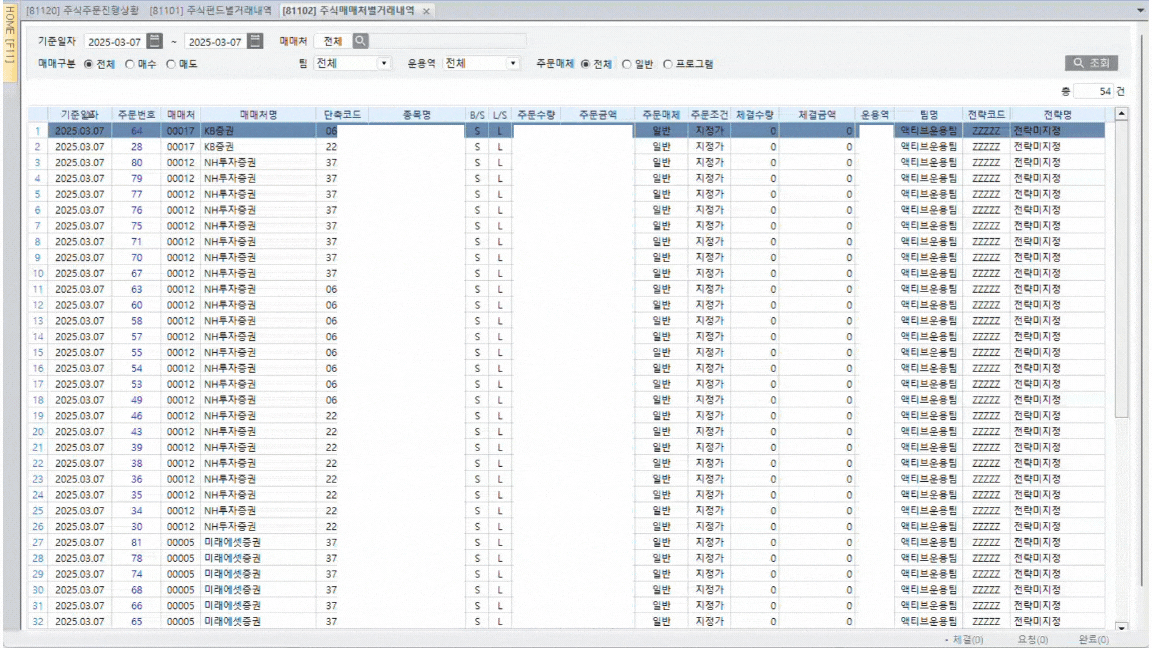This screenshot has height=648, width=1152.
Task: Select order number 64 cell
Action: pyautogui.click(x=137, y=131)
